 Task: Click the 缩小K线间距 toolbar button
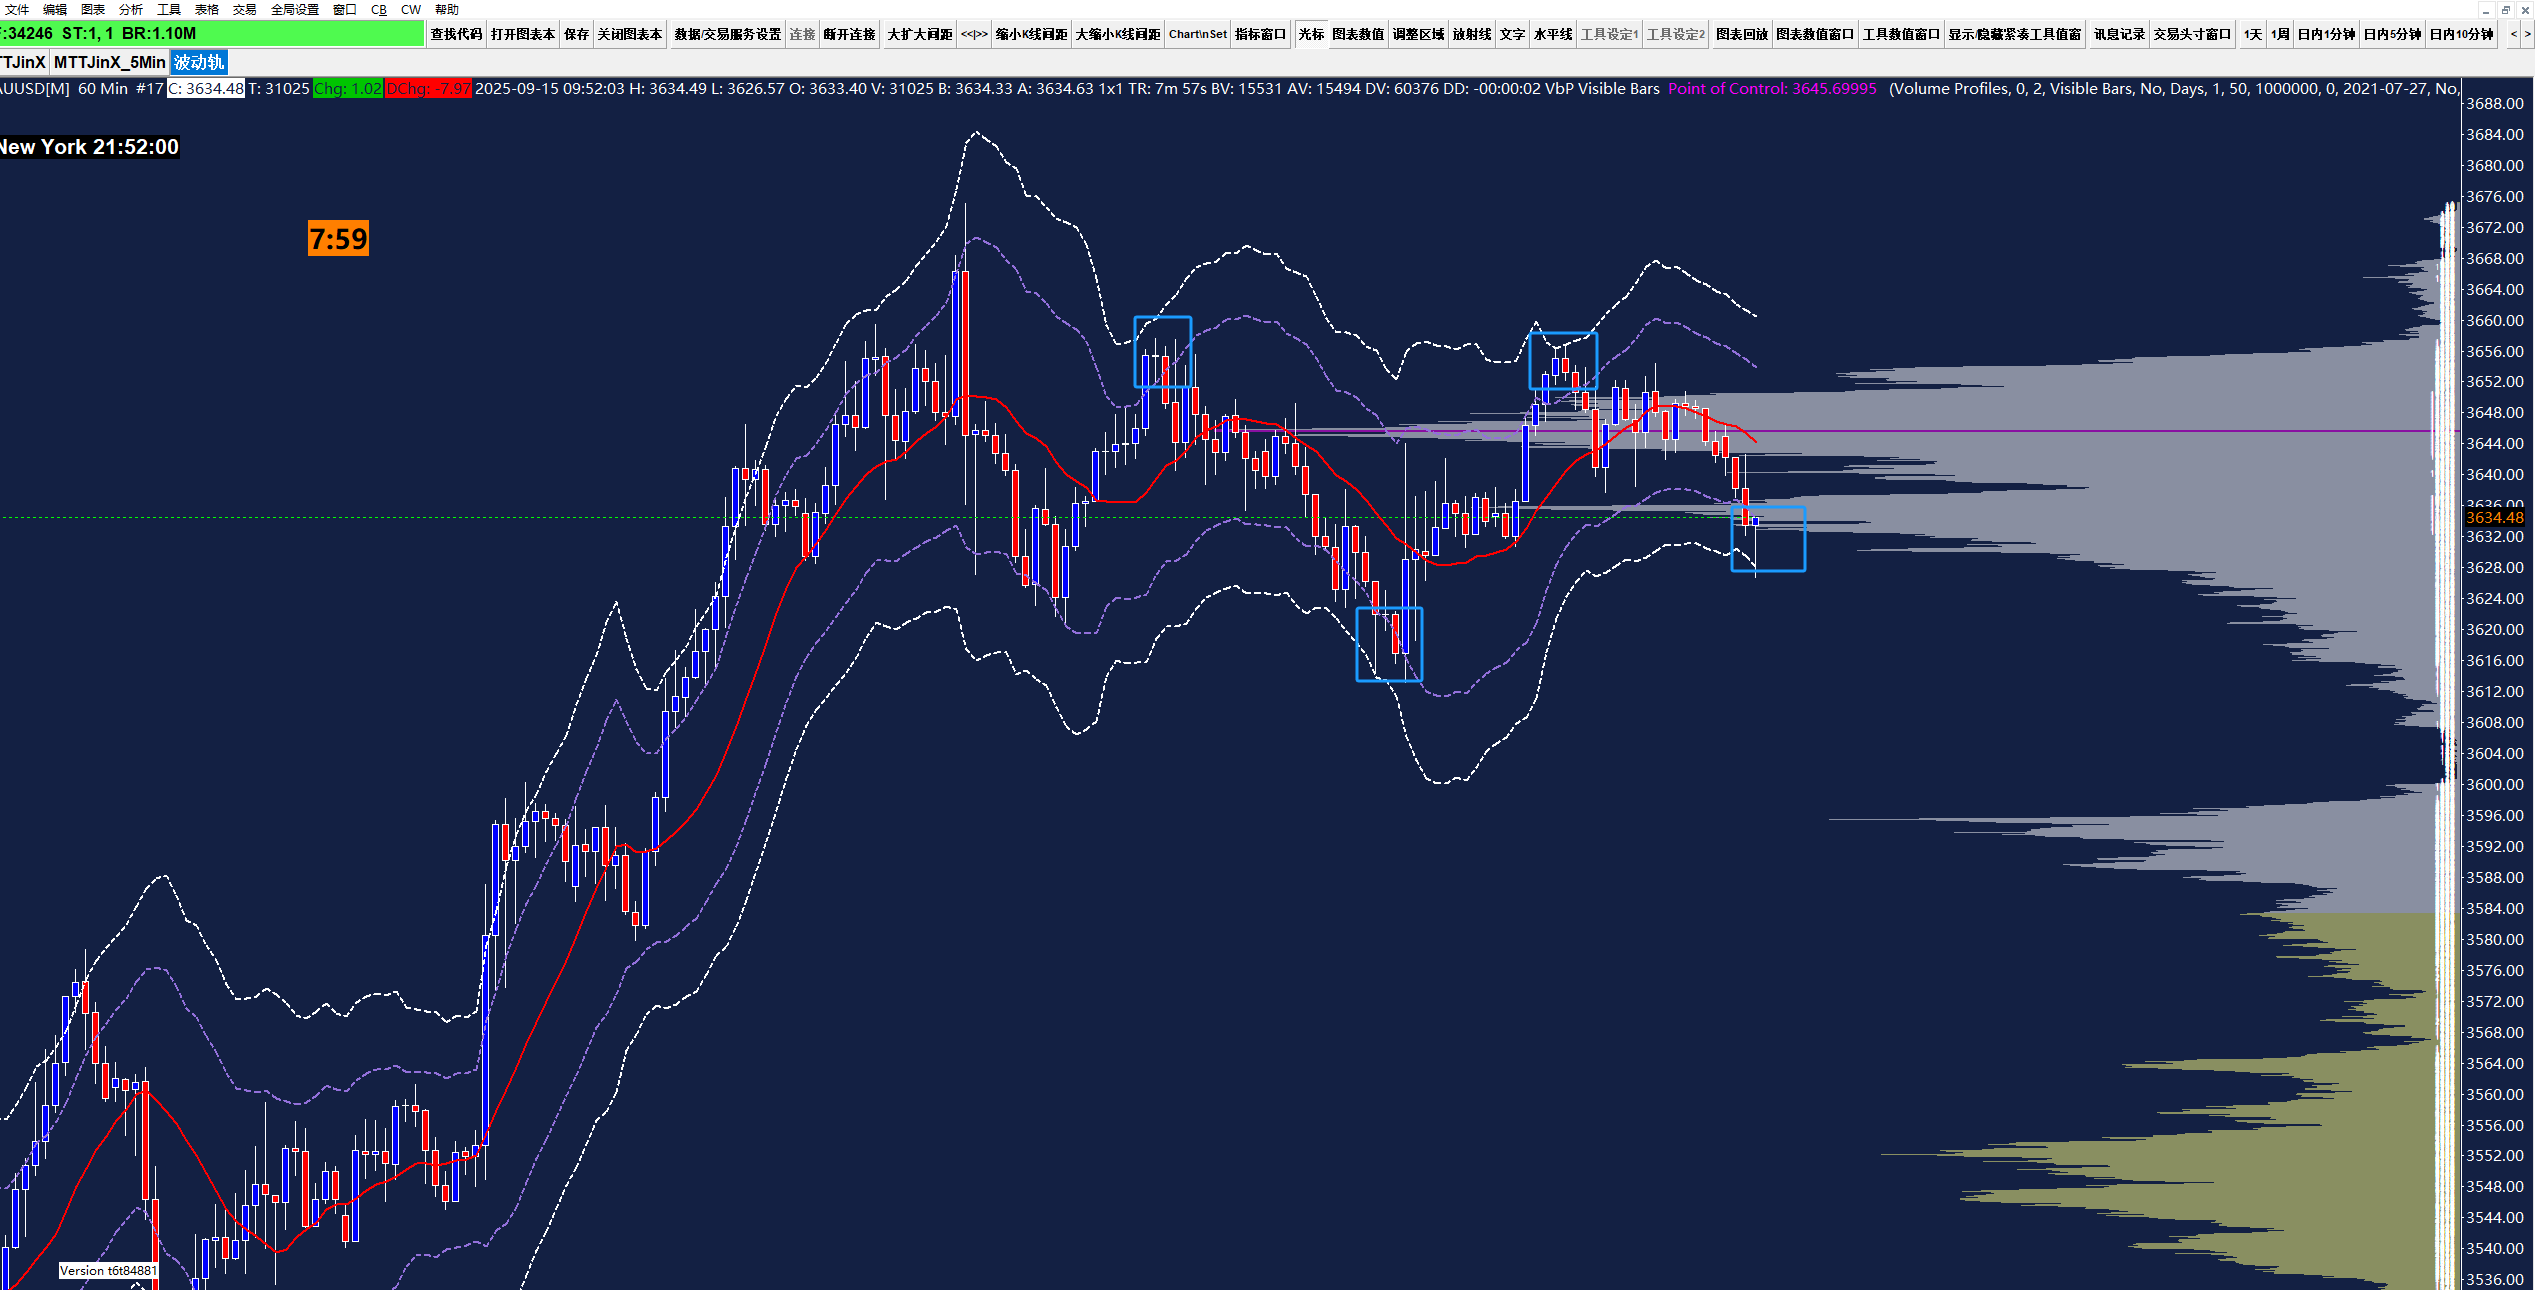pyautogui.click(x=1031, y=34)
